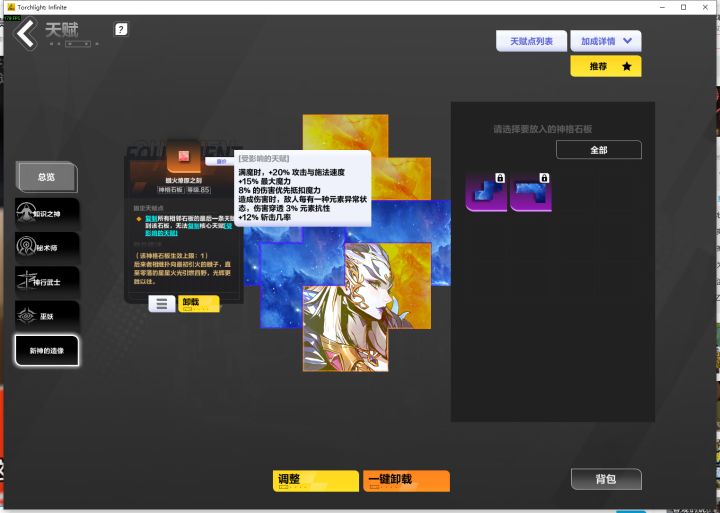Open the hamburger menu beside 卸载
The height and width of the screenshot is (513, 720).
(162, 304)
